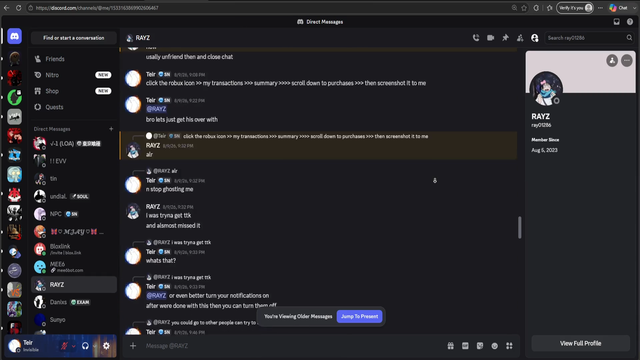Click View Full Profile button
The width and height of the screenshot is (640, 360).
click(580, 343)
